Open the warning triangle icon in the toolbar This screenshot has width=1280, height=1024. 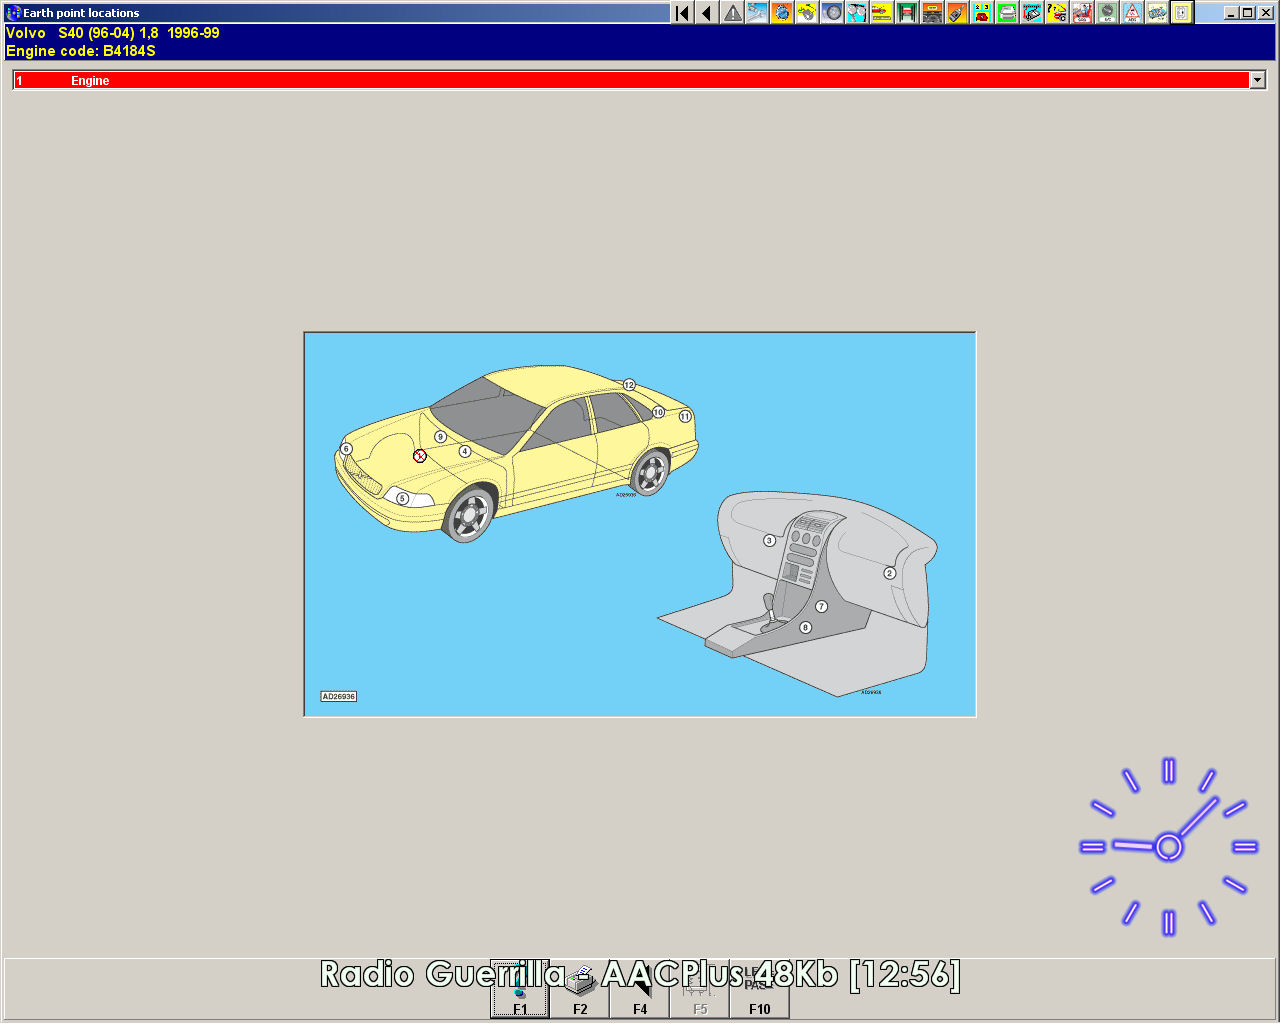pyautogui.click(x=732, y=13)
